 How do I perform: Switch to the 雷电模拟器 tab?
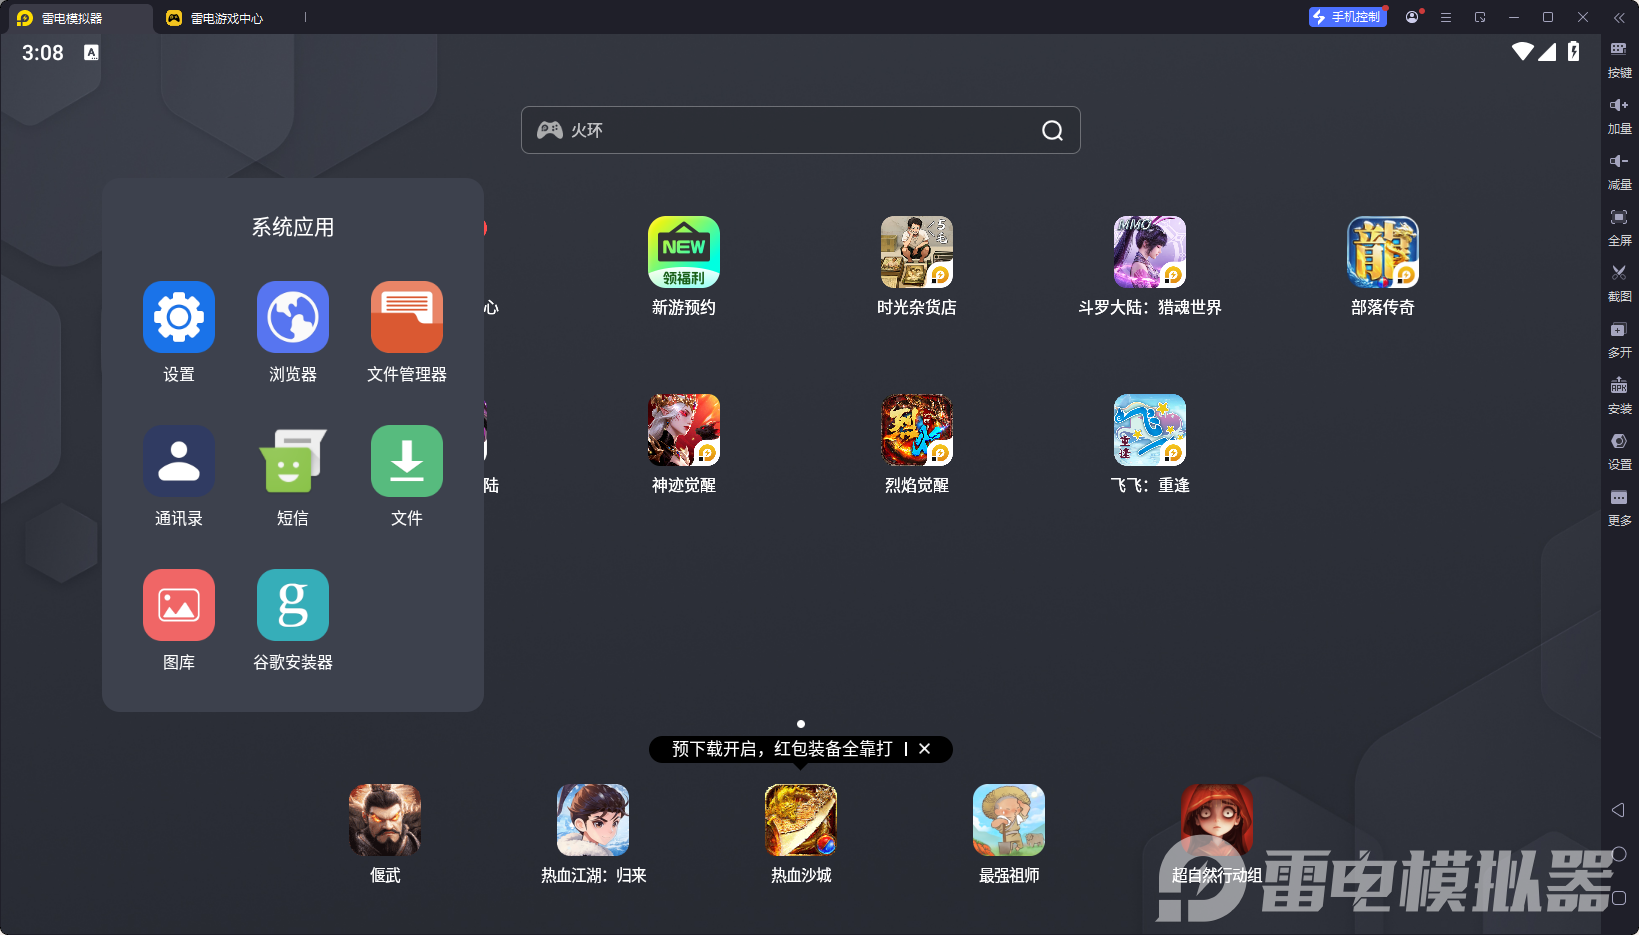pyautogui.click(x=78, y=18)
